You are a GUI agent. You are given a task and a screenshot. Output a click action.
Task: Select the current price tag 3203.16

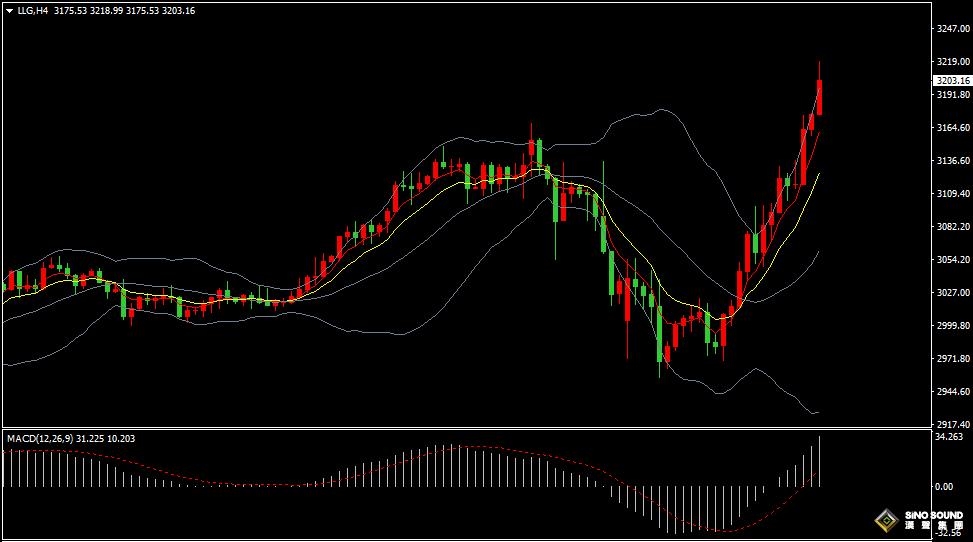point(952,80)
